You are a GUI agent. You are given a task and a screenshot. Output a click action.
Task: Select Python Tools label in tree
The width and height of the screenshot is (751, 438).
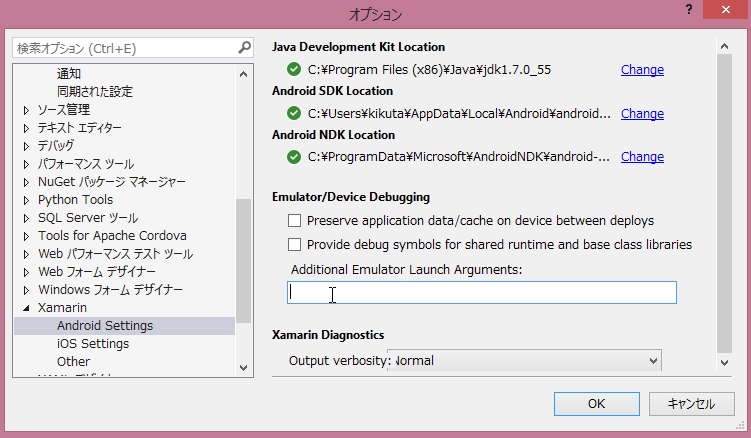coord(76,199)
